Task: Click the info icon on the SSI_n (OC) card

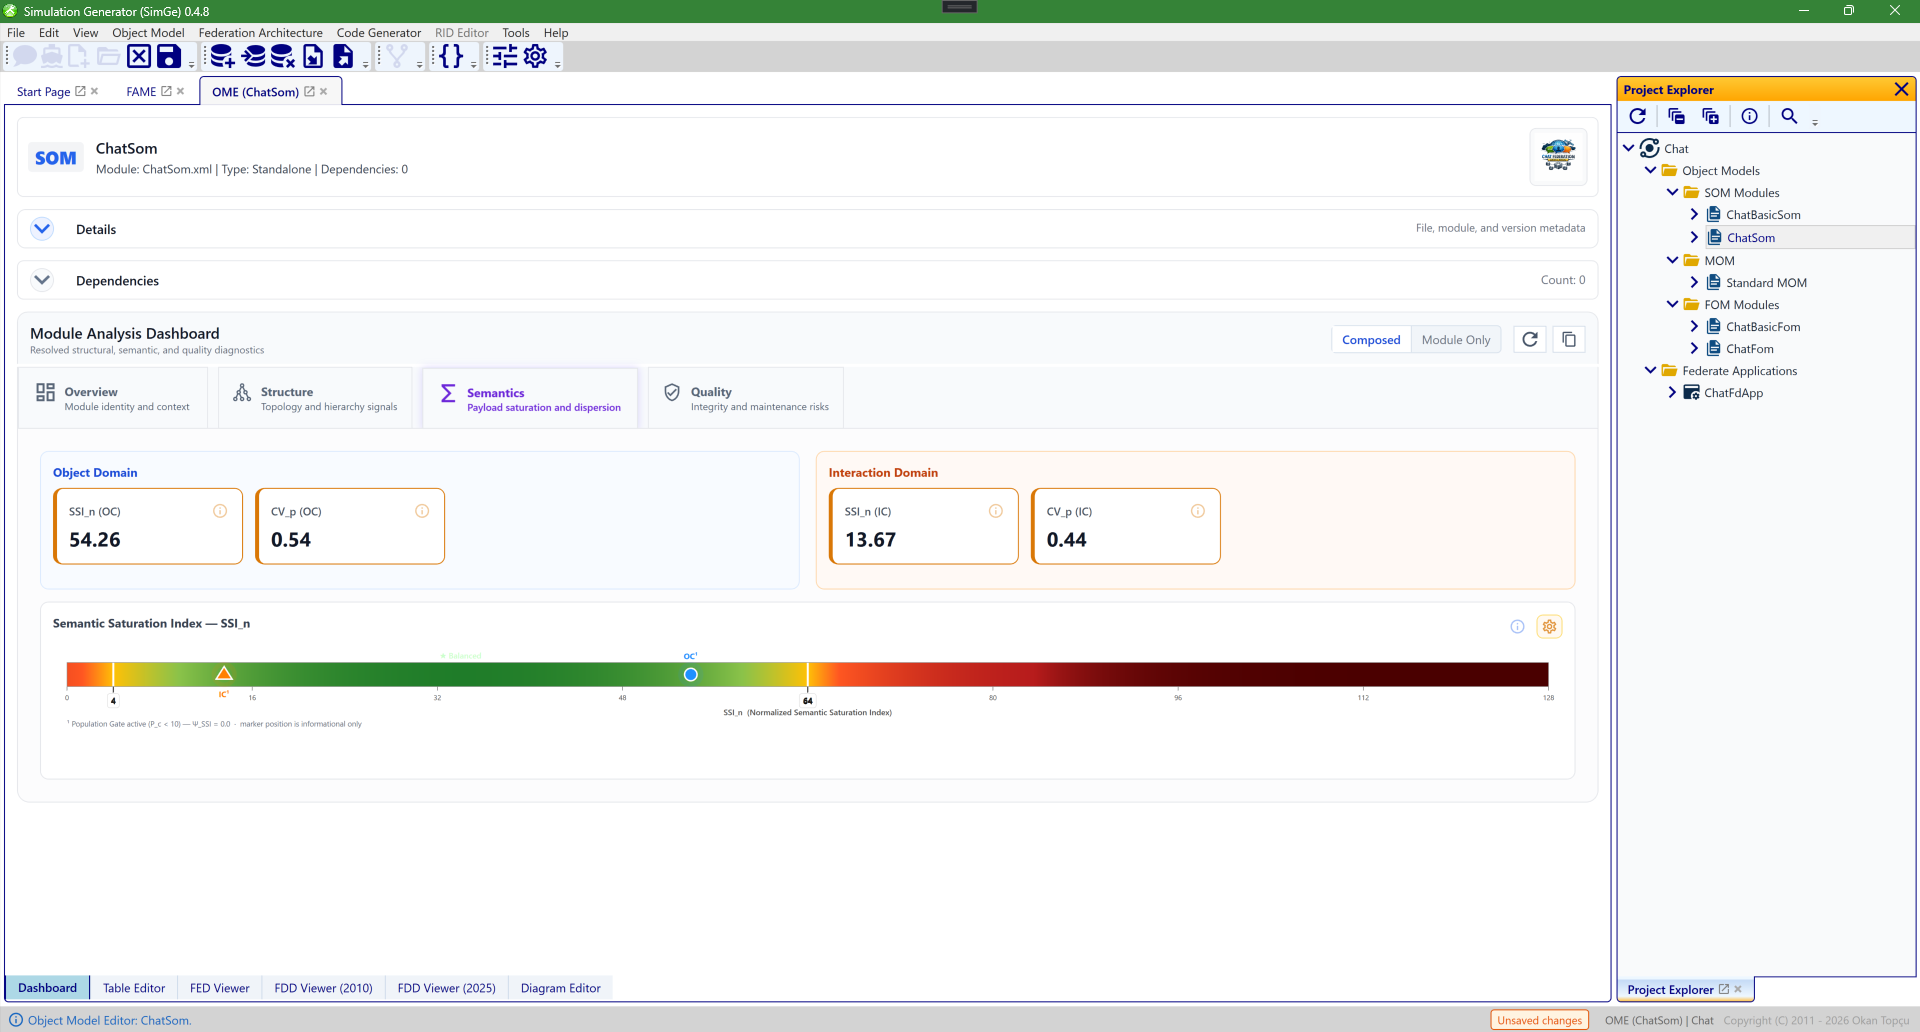Action: [220, 511]
